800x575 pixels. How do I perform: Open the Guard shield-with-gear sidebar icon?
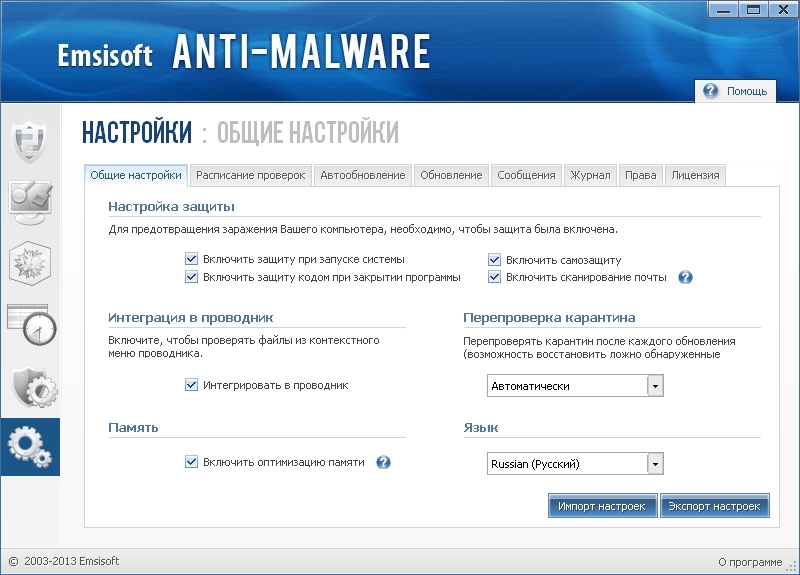34,386
